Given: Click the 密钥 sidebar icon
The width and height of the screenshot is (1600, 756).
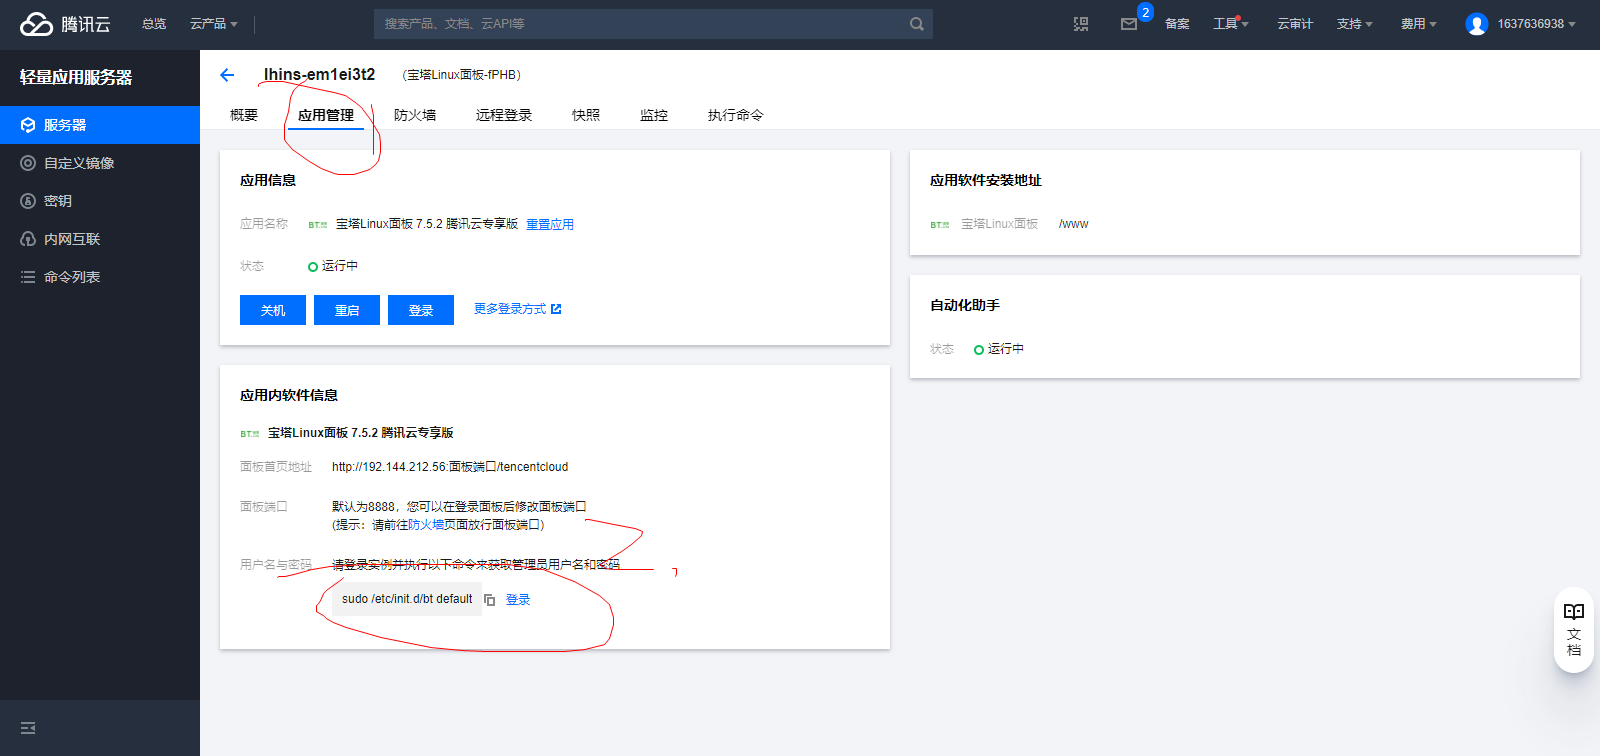Looking at the screenshot, I should (x=28, y=201).
